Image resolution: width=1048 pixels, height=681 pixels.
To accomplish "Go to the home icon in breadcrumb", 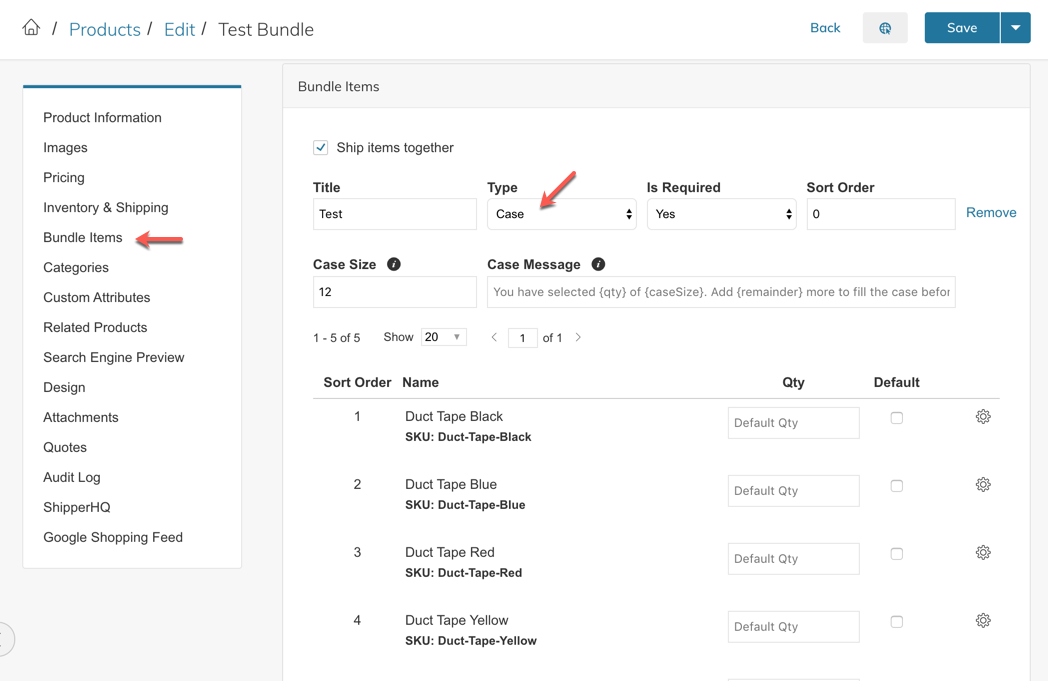I will pos(31,27).
